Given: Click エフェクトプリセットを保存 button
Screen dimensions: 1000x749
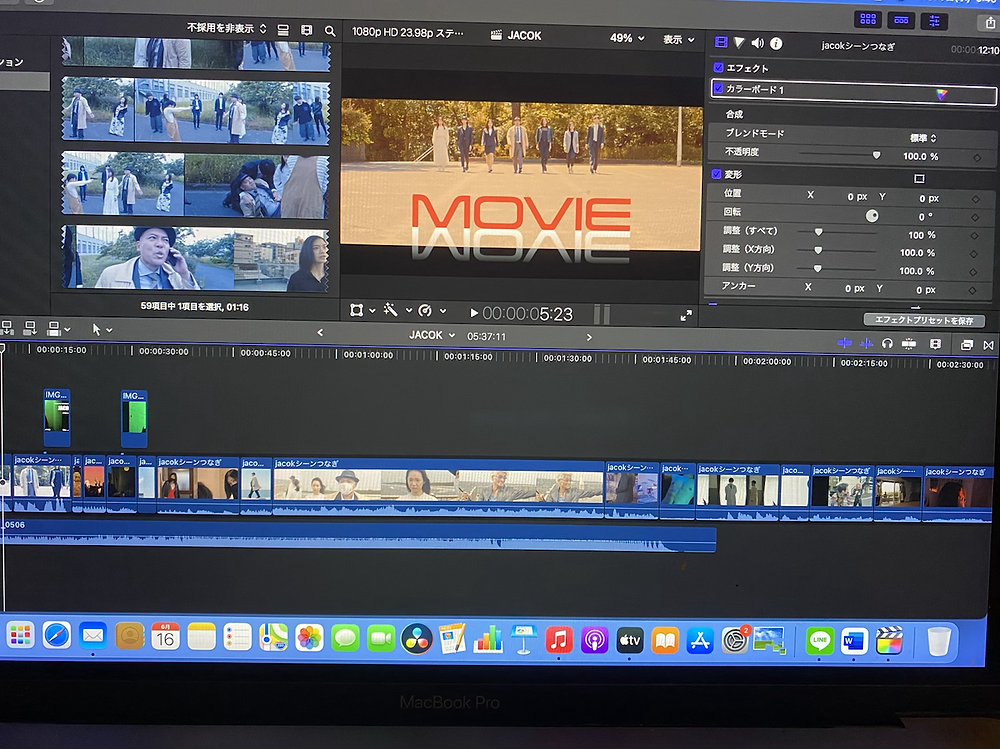Looking at the screenshot, I should [x=923, y=320].
